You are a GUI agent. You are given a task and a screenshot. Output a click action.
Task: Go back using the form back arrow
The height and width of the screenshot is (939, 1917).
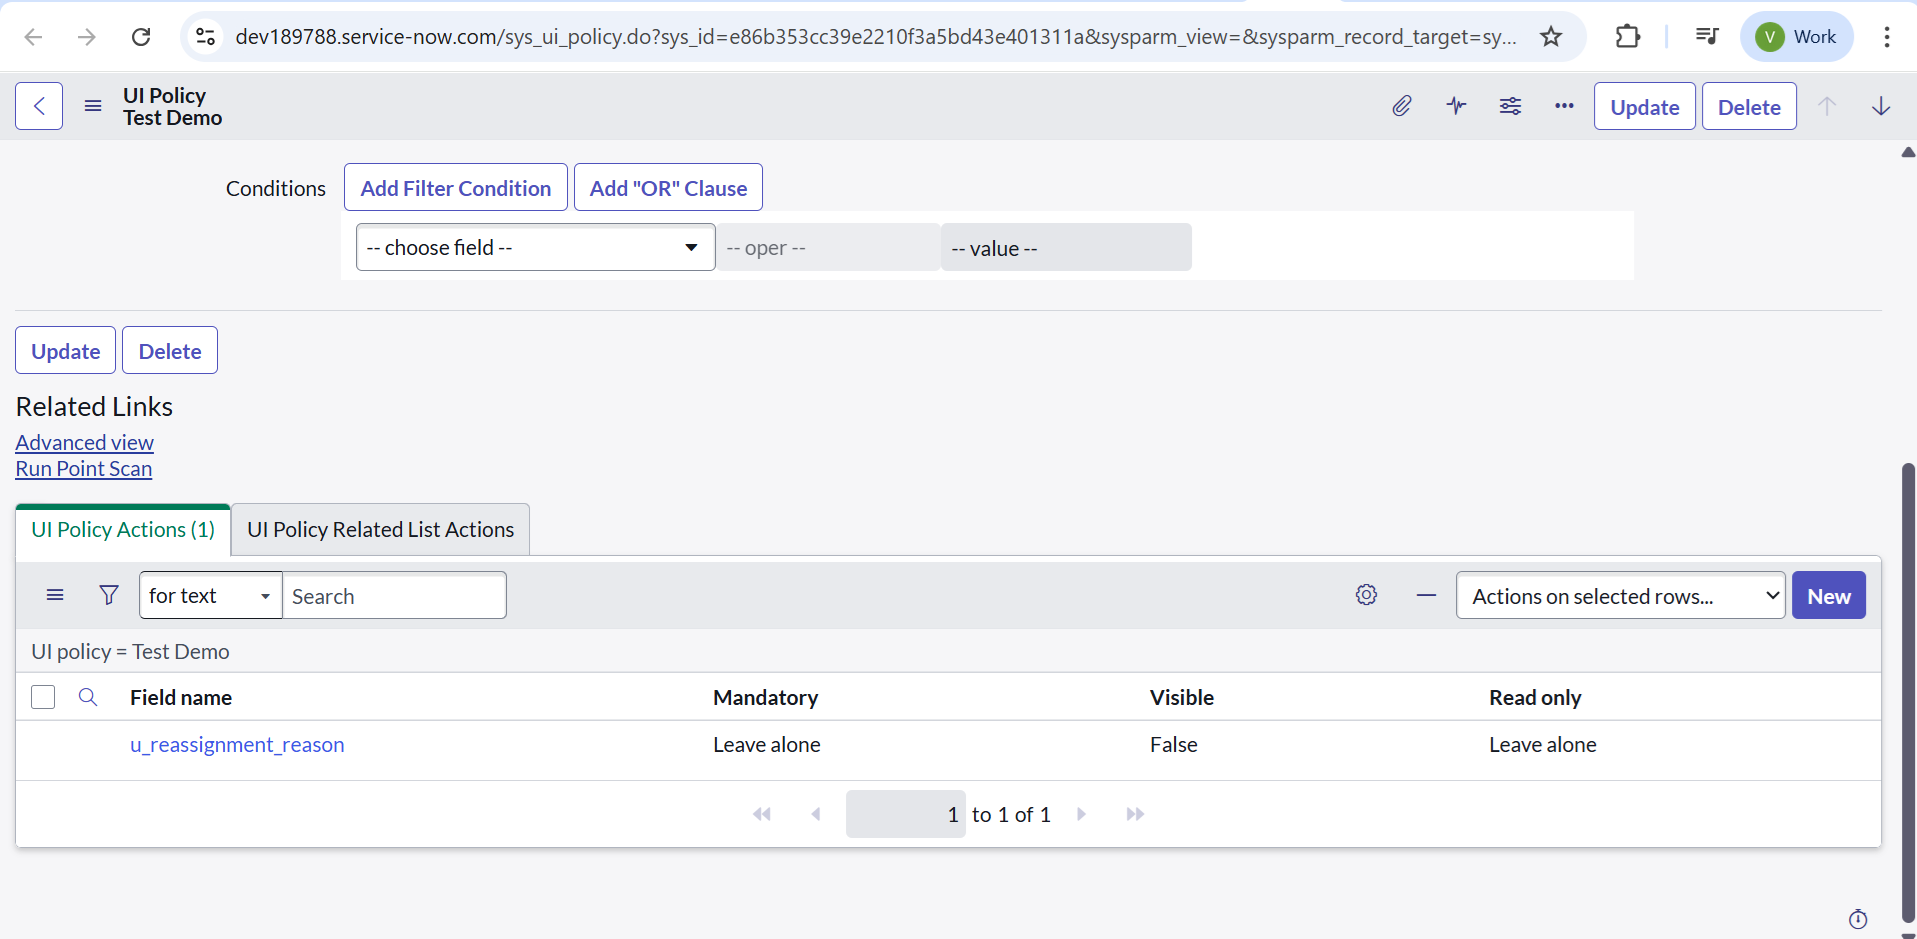click(x=39, y=106)
